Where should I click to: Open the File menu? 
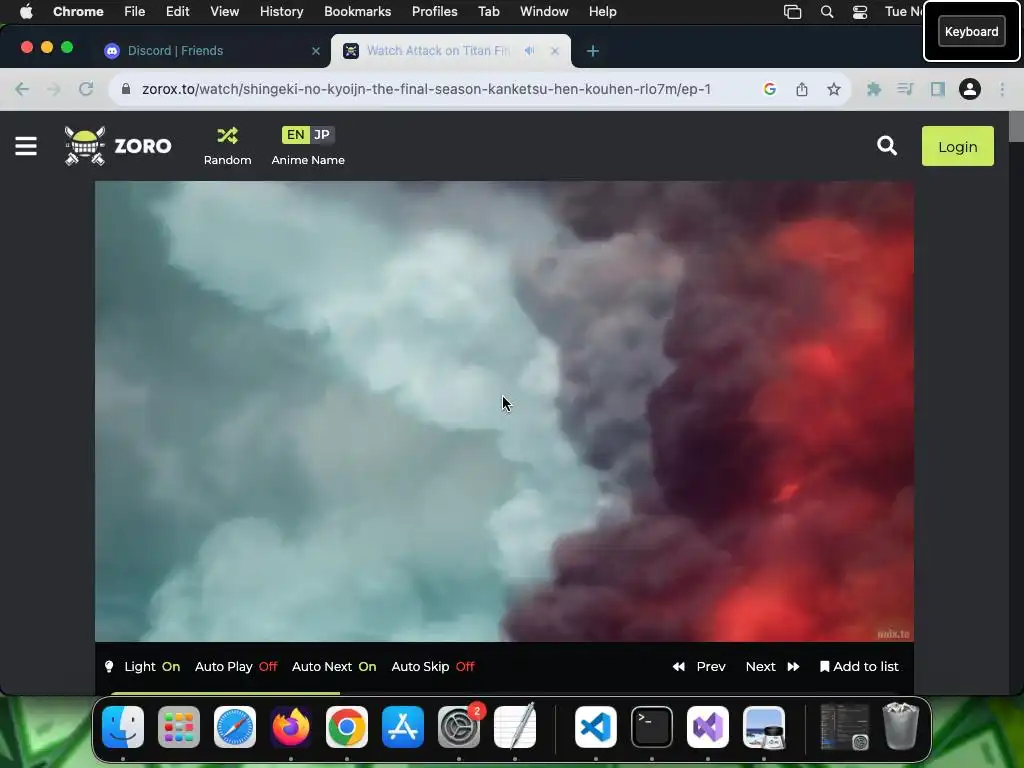[x=135, y=12]
